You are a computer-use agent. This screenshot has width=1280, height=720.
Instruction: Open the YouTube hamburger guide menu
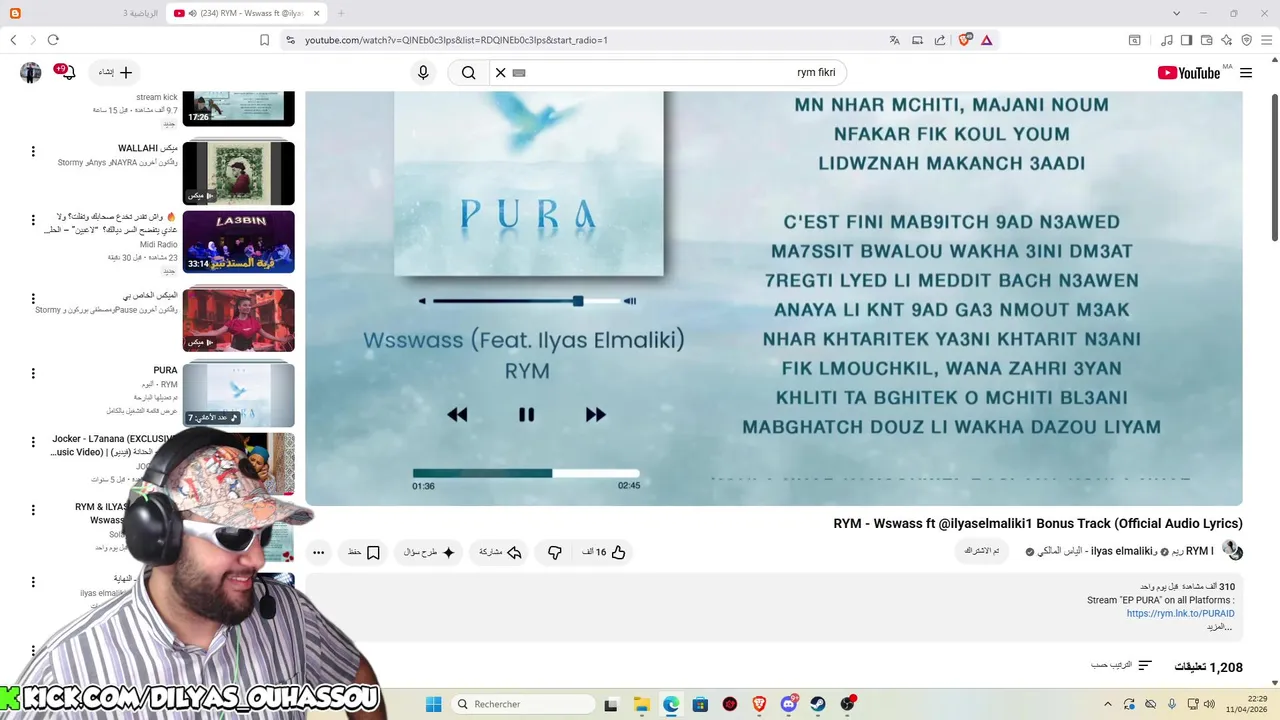[x=1246, y=72]
